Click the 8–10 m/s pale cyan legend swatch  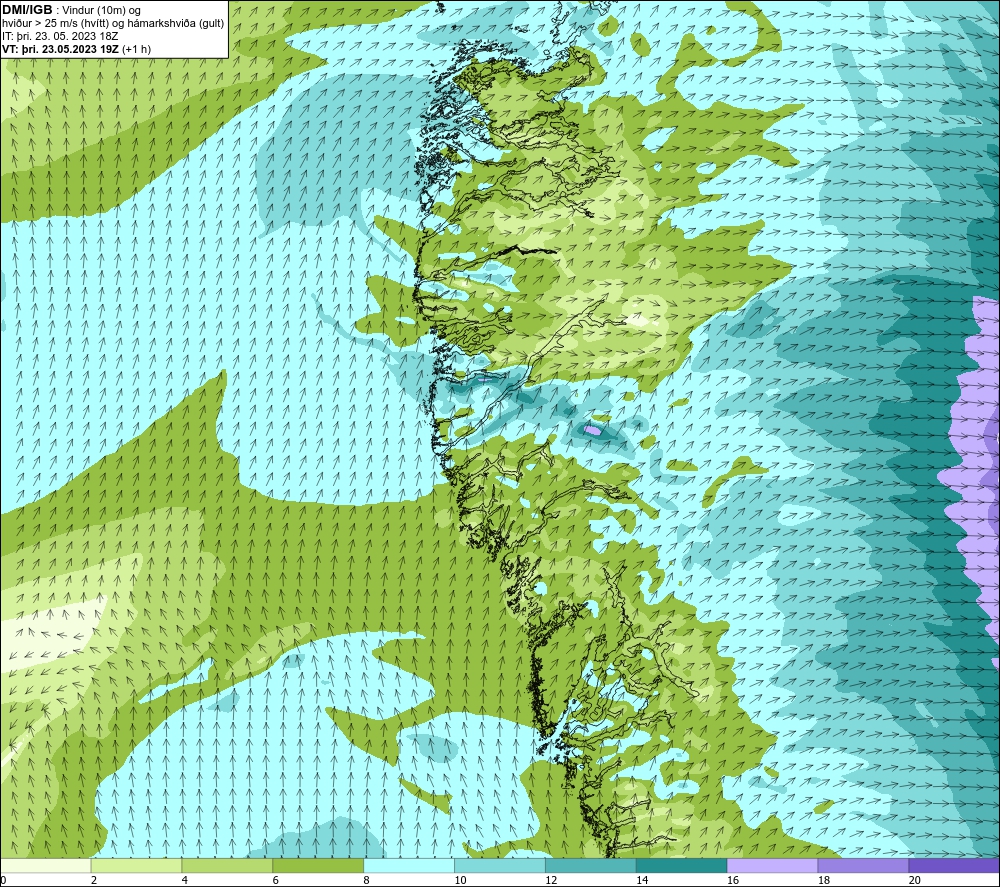(x=409, y=865)
